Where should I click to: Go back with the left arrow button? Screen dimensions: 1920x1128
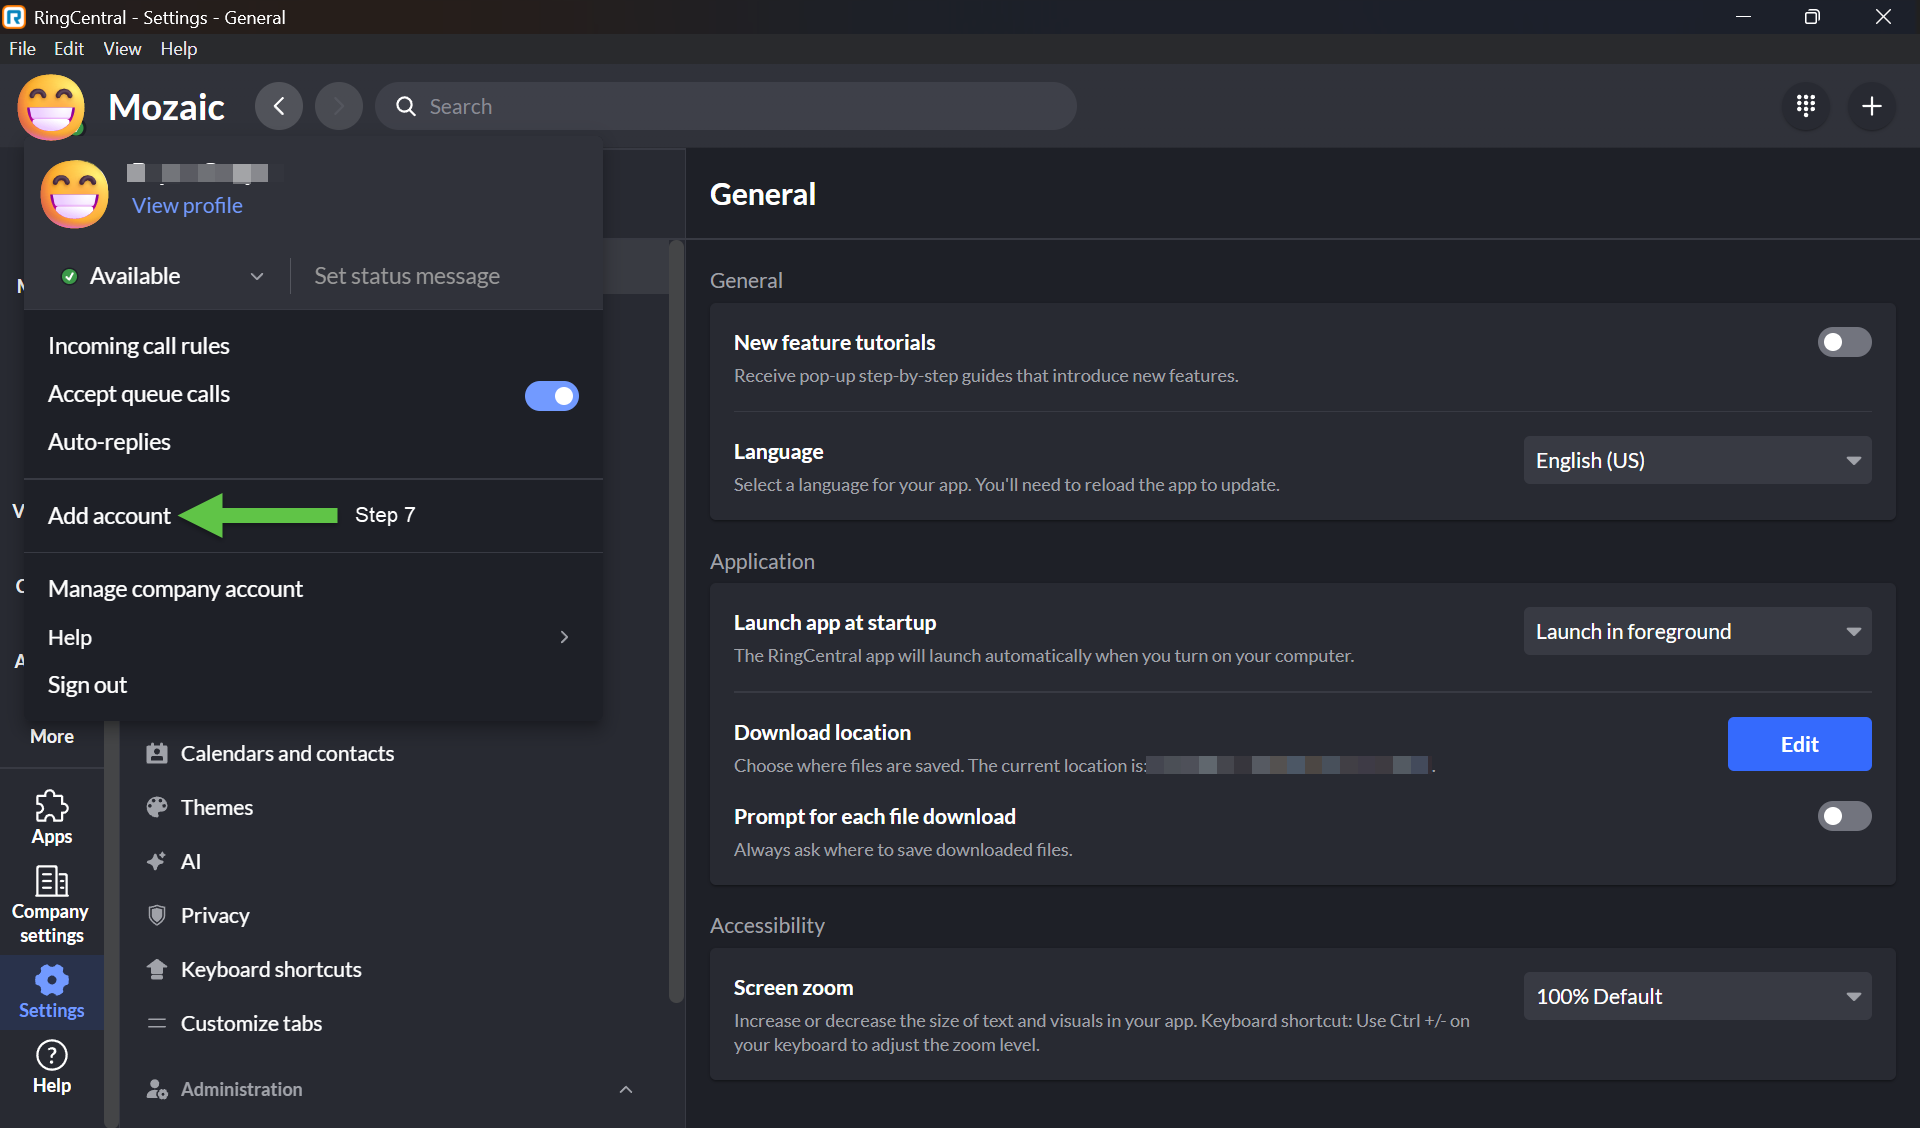point(279,106)
